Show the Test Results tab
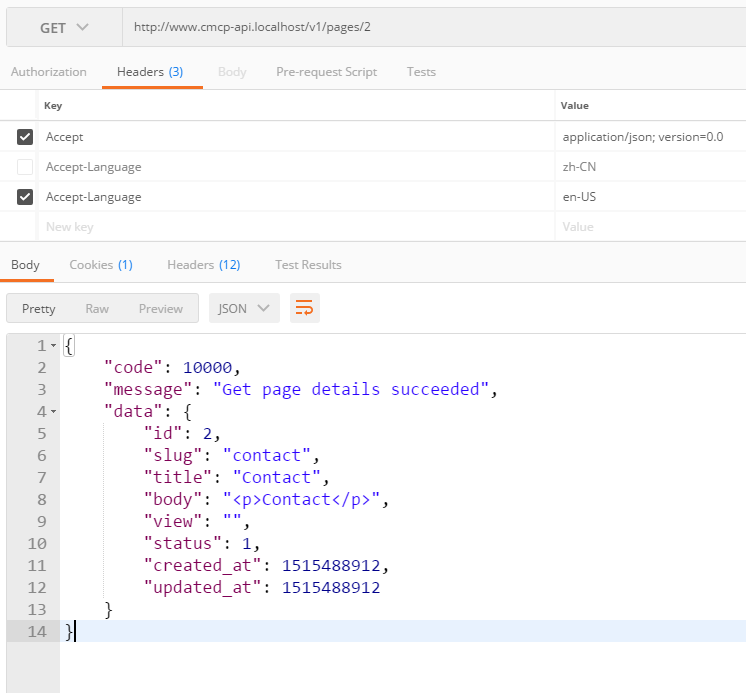This screenshot has width=746, height=693. (x=308, y=265)
